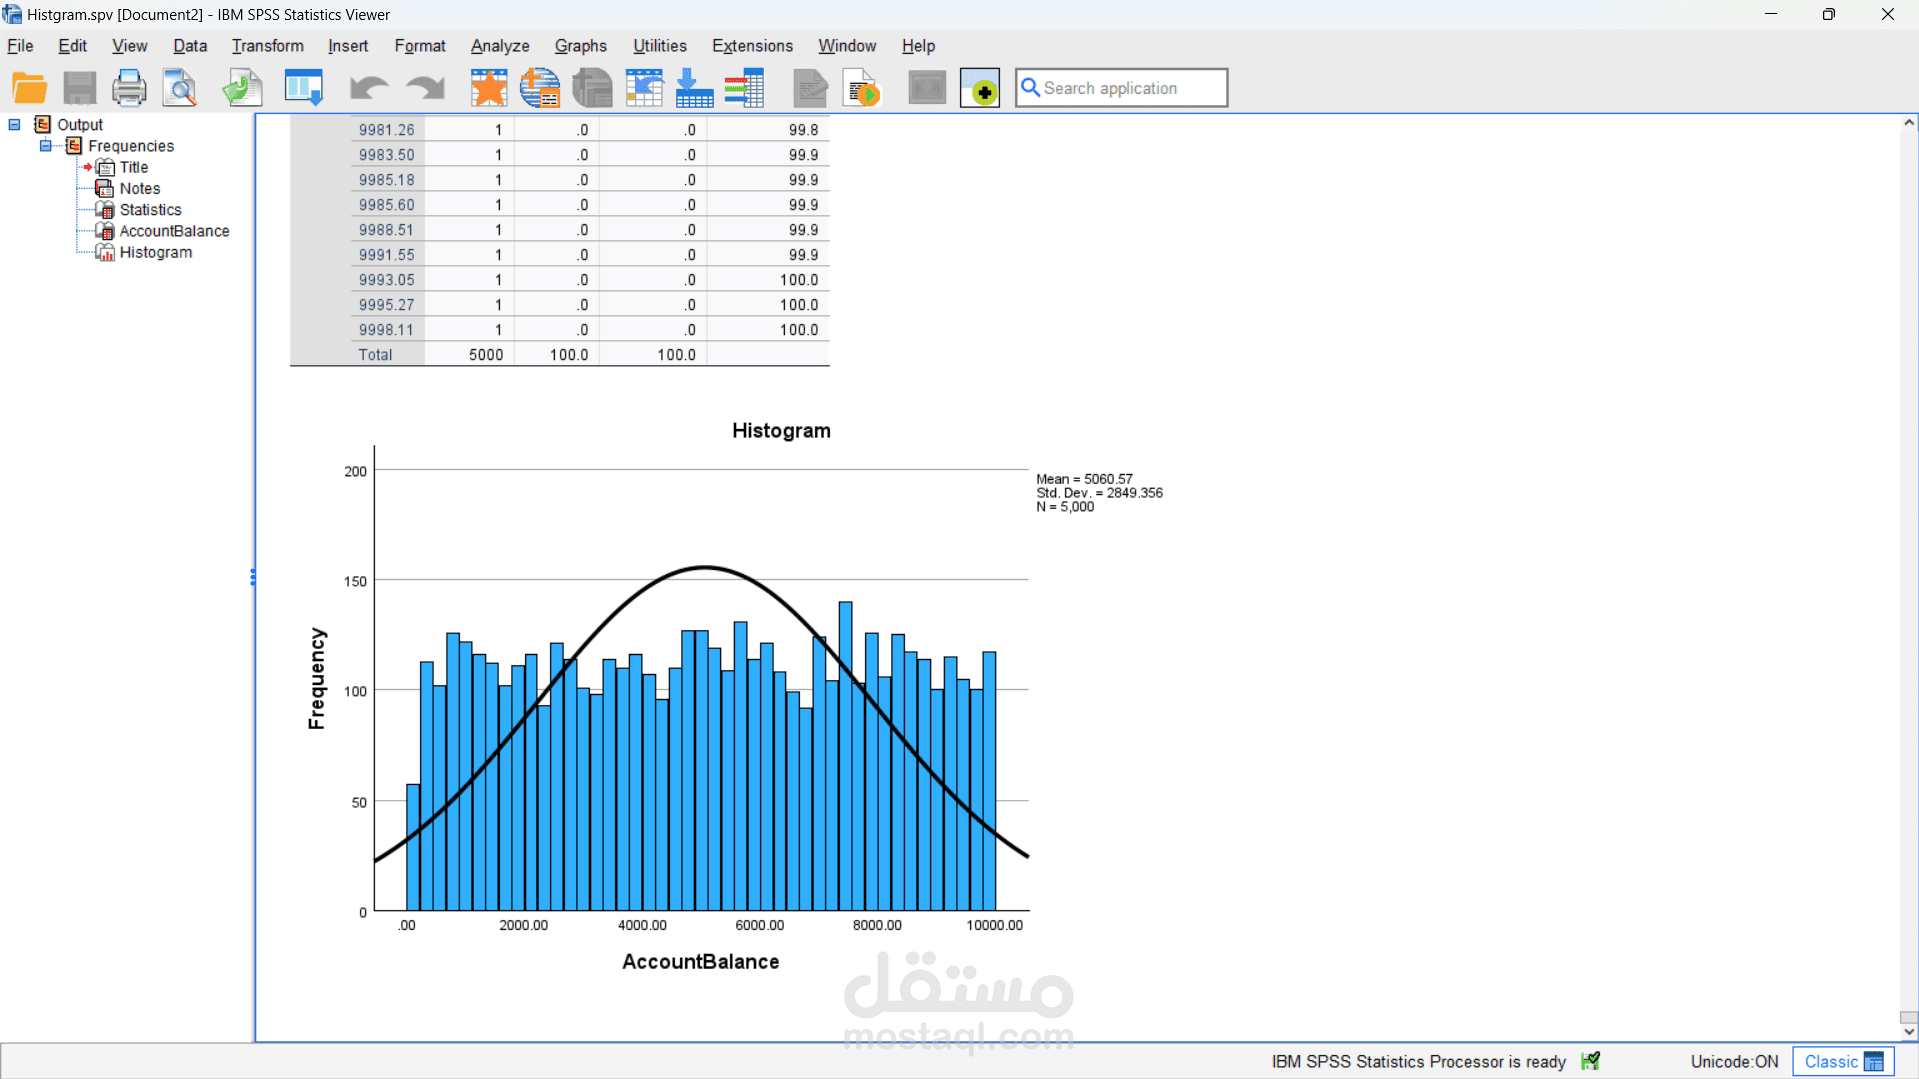Click the AccountBalance axis label
The image size is (1919, 1079).
point(700,962)
